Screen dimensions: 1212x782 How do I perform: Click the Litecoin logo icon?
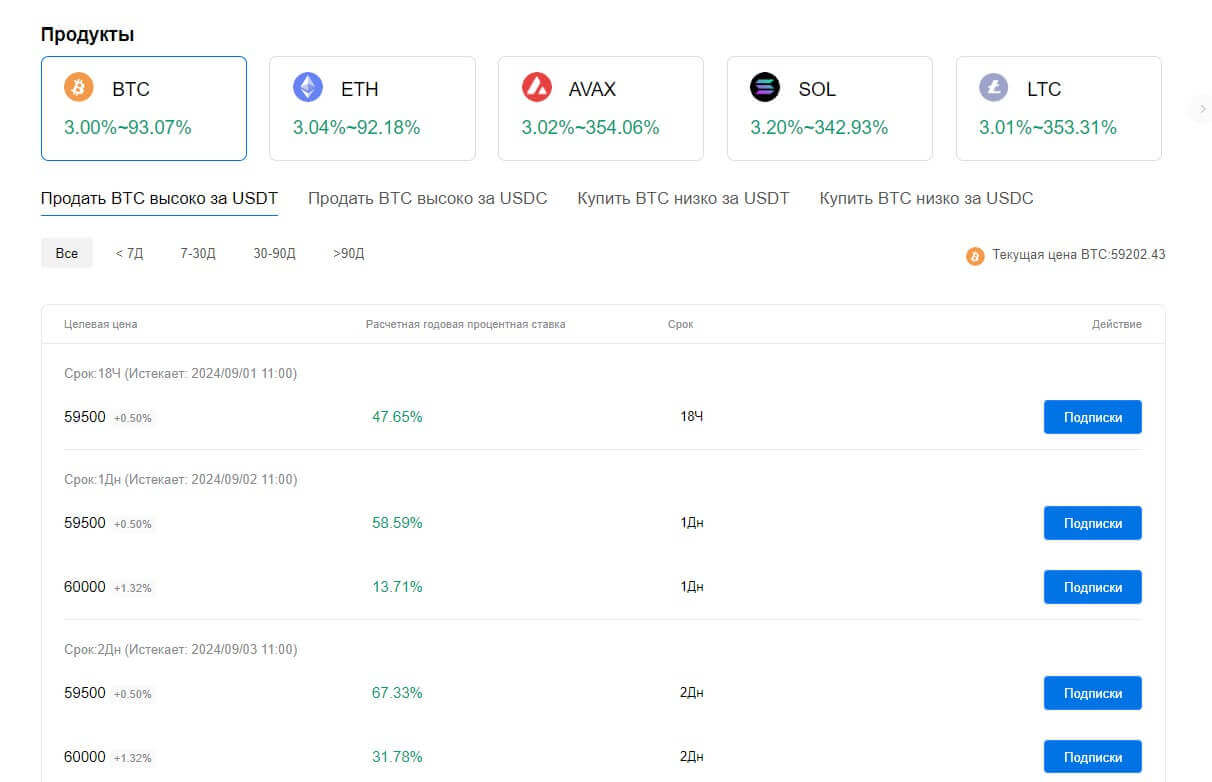click(994, 88)
